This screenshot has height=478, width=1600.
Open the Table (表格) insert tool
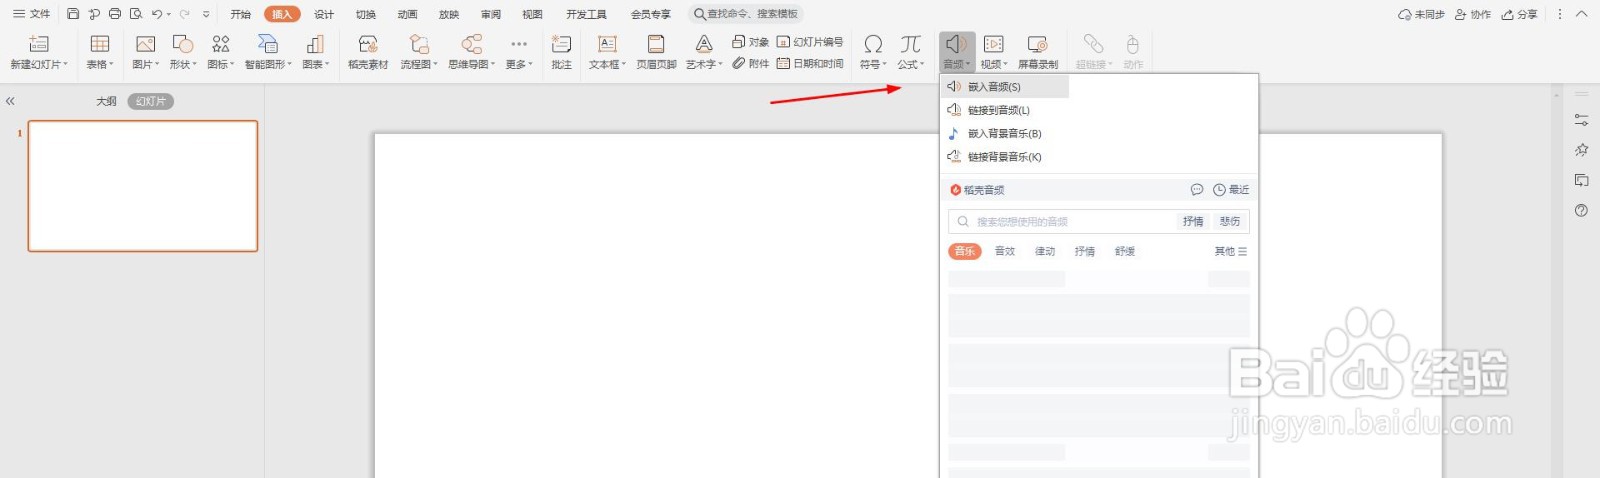pyautogui.click(x=100, y=52)
